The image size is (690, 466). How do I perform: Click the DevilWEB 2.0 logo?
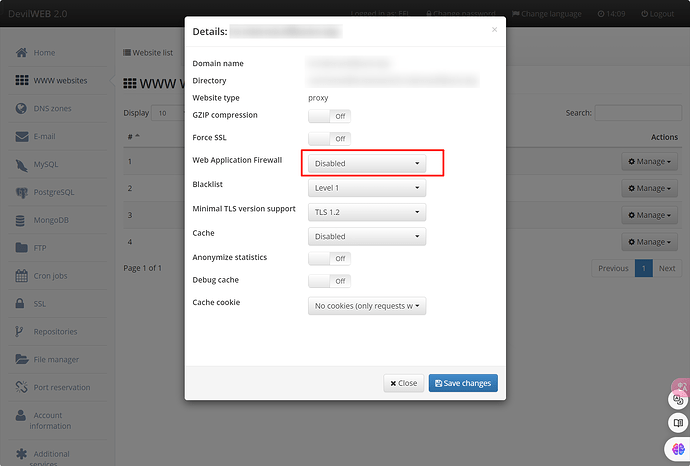[x=38, y=14]
